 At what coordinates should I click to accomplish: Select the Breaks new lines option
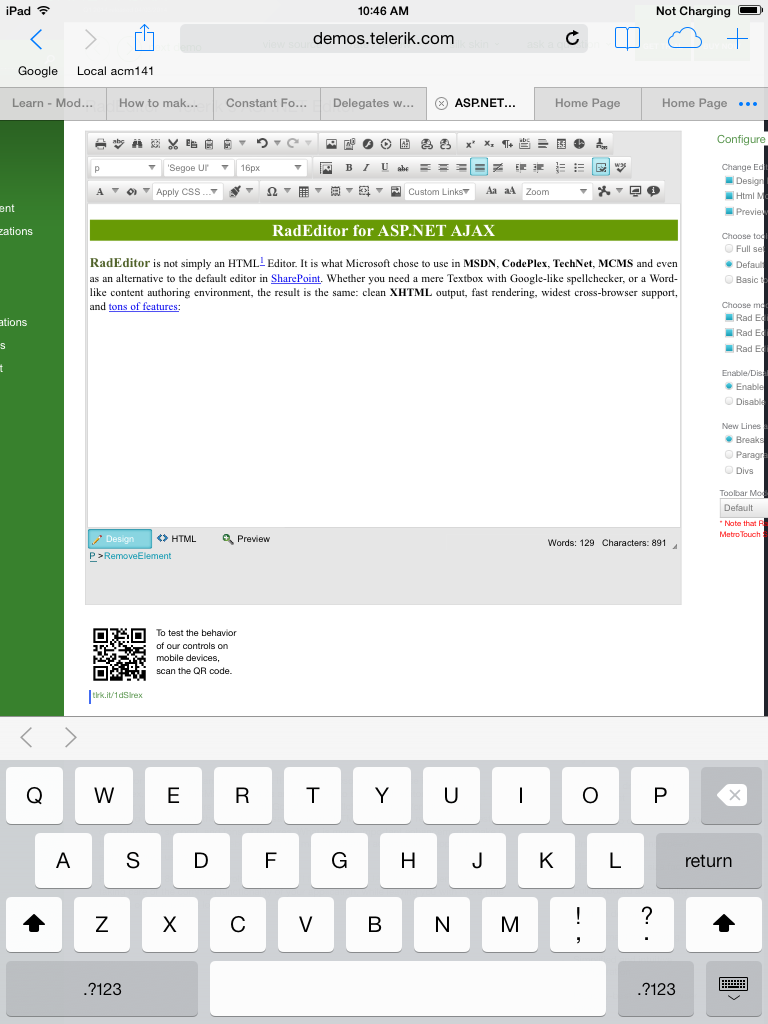tap(729, 440)
